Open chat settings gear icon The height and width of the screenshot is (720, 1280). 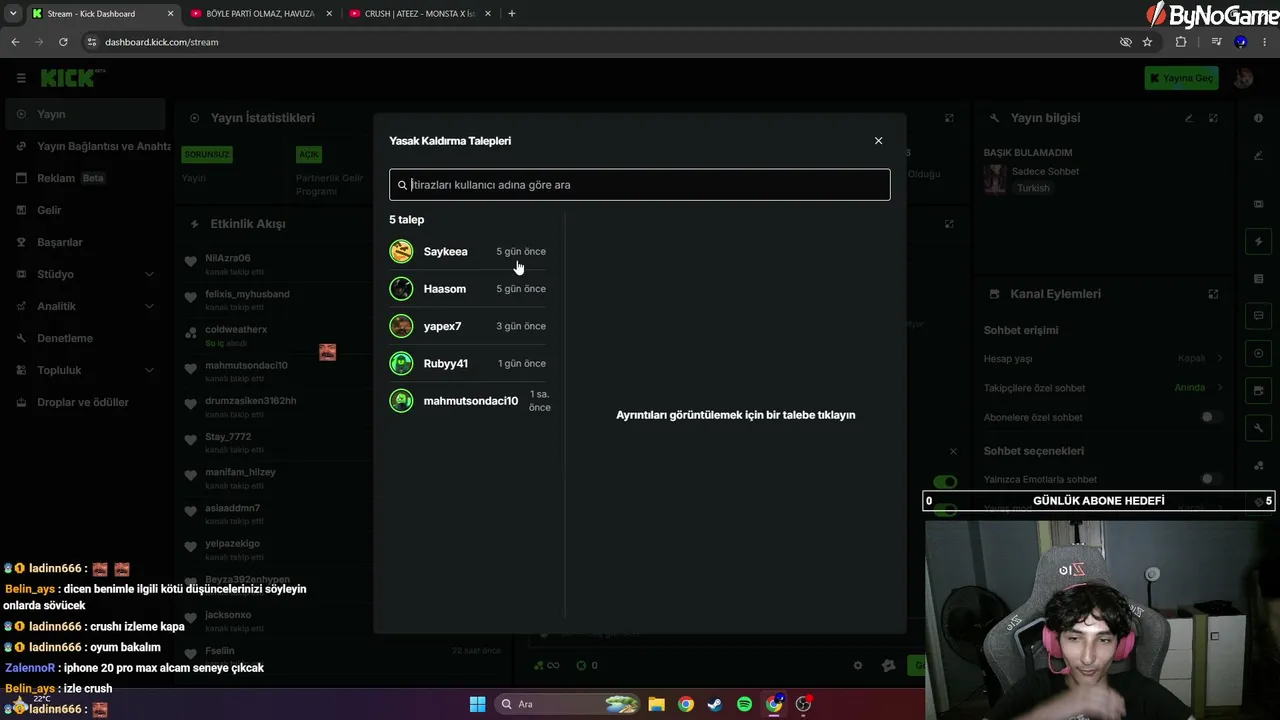tap(857, 665)
